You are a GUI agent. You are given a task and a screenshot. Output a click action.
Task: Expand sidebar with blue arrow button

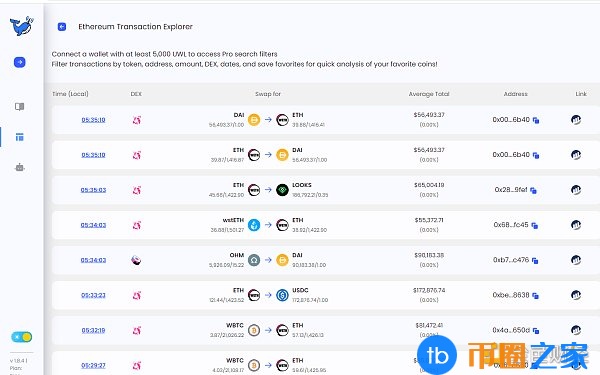click(x=20, y=62)
